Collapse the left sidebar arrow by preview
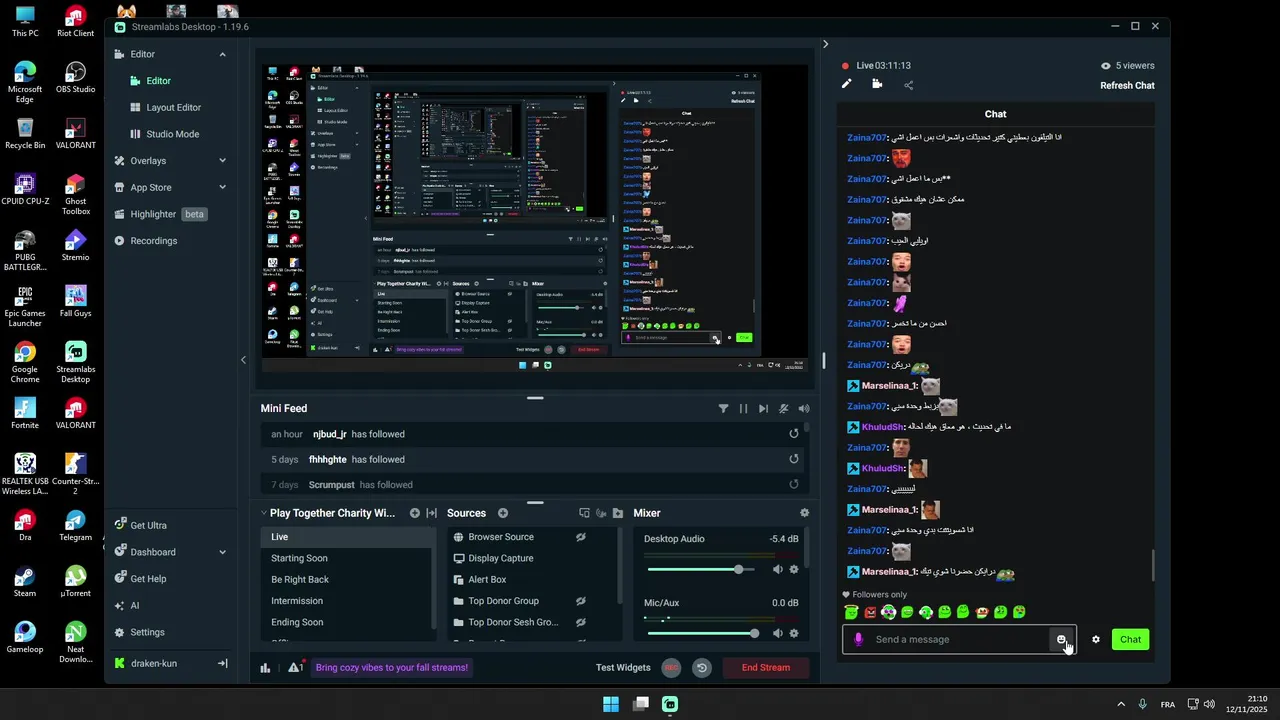Viewport: 1280px width, 720px height. click(243, 360)
